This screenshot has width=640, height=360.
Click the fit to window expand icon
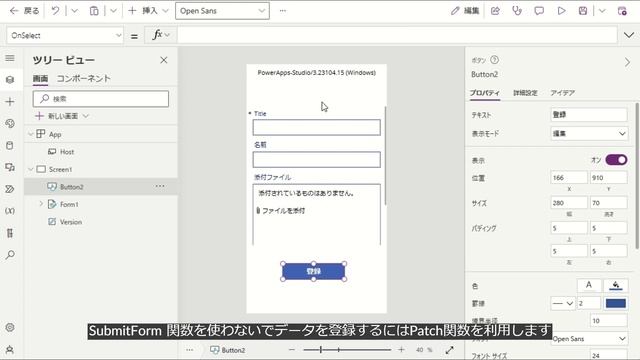pyautogui.click(x=449, y=350)
